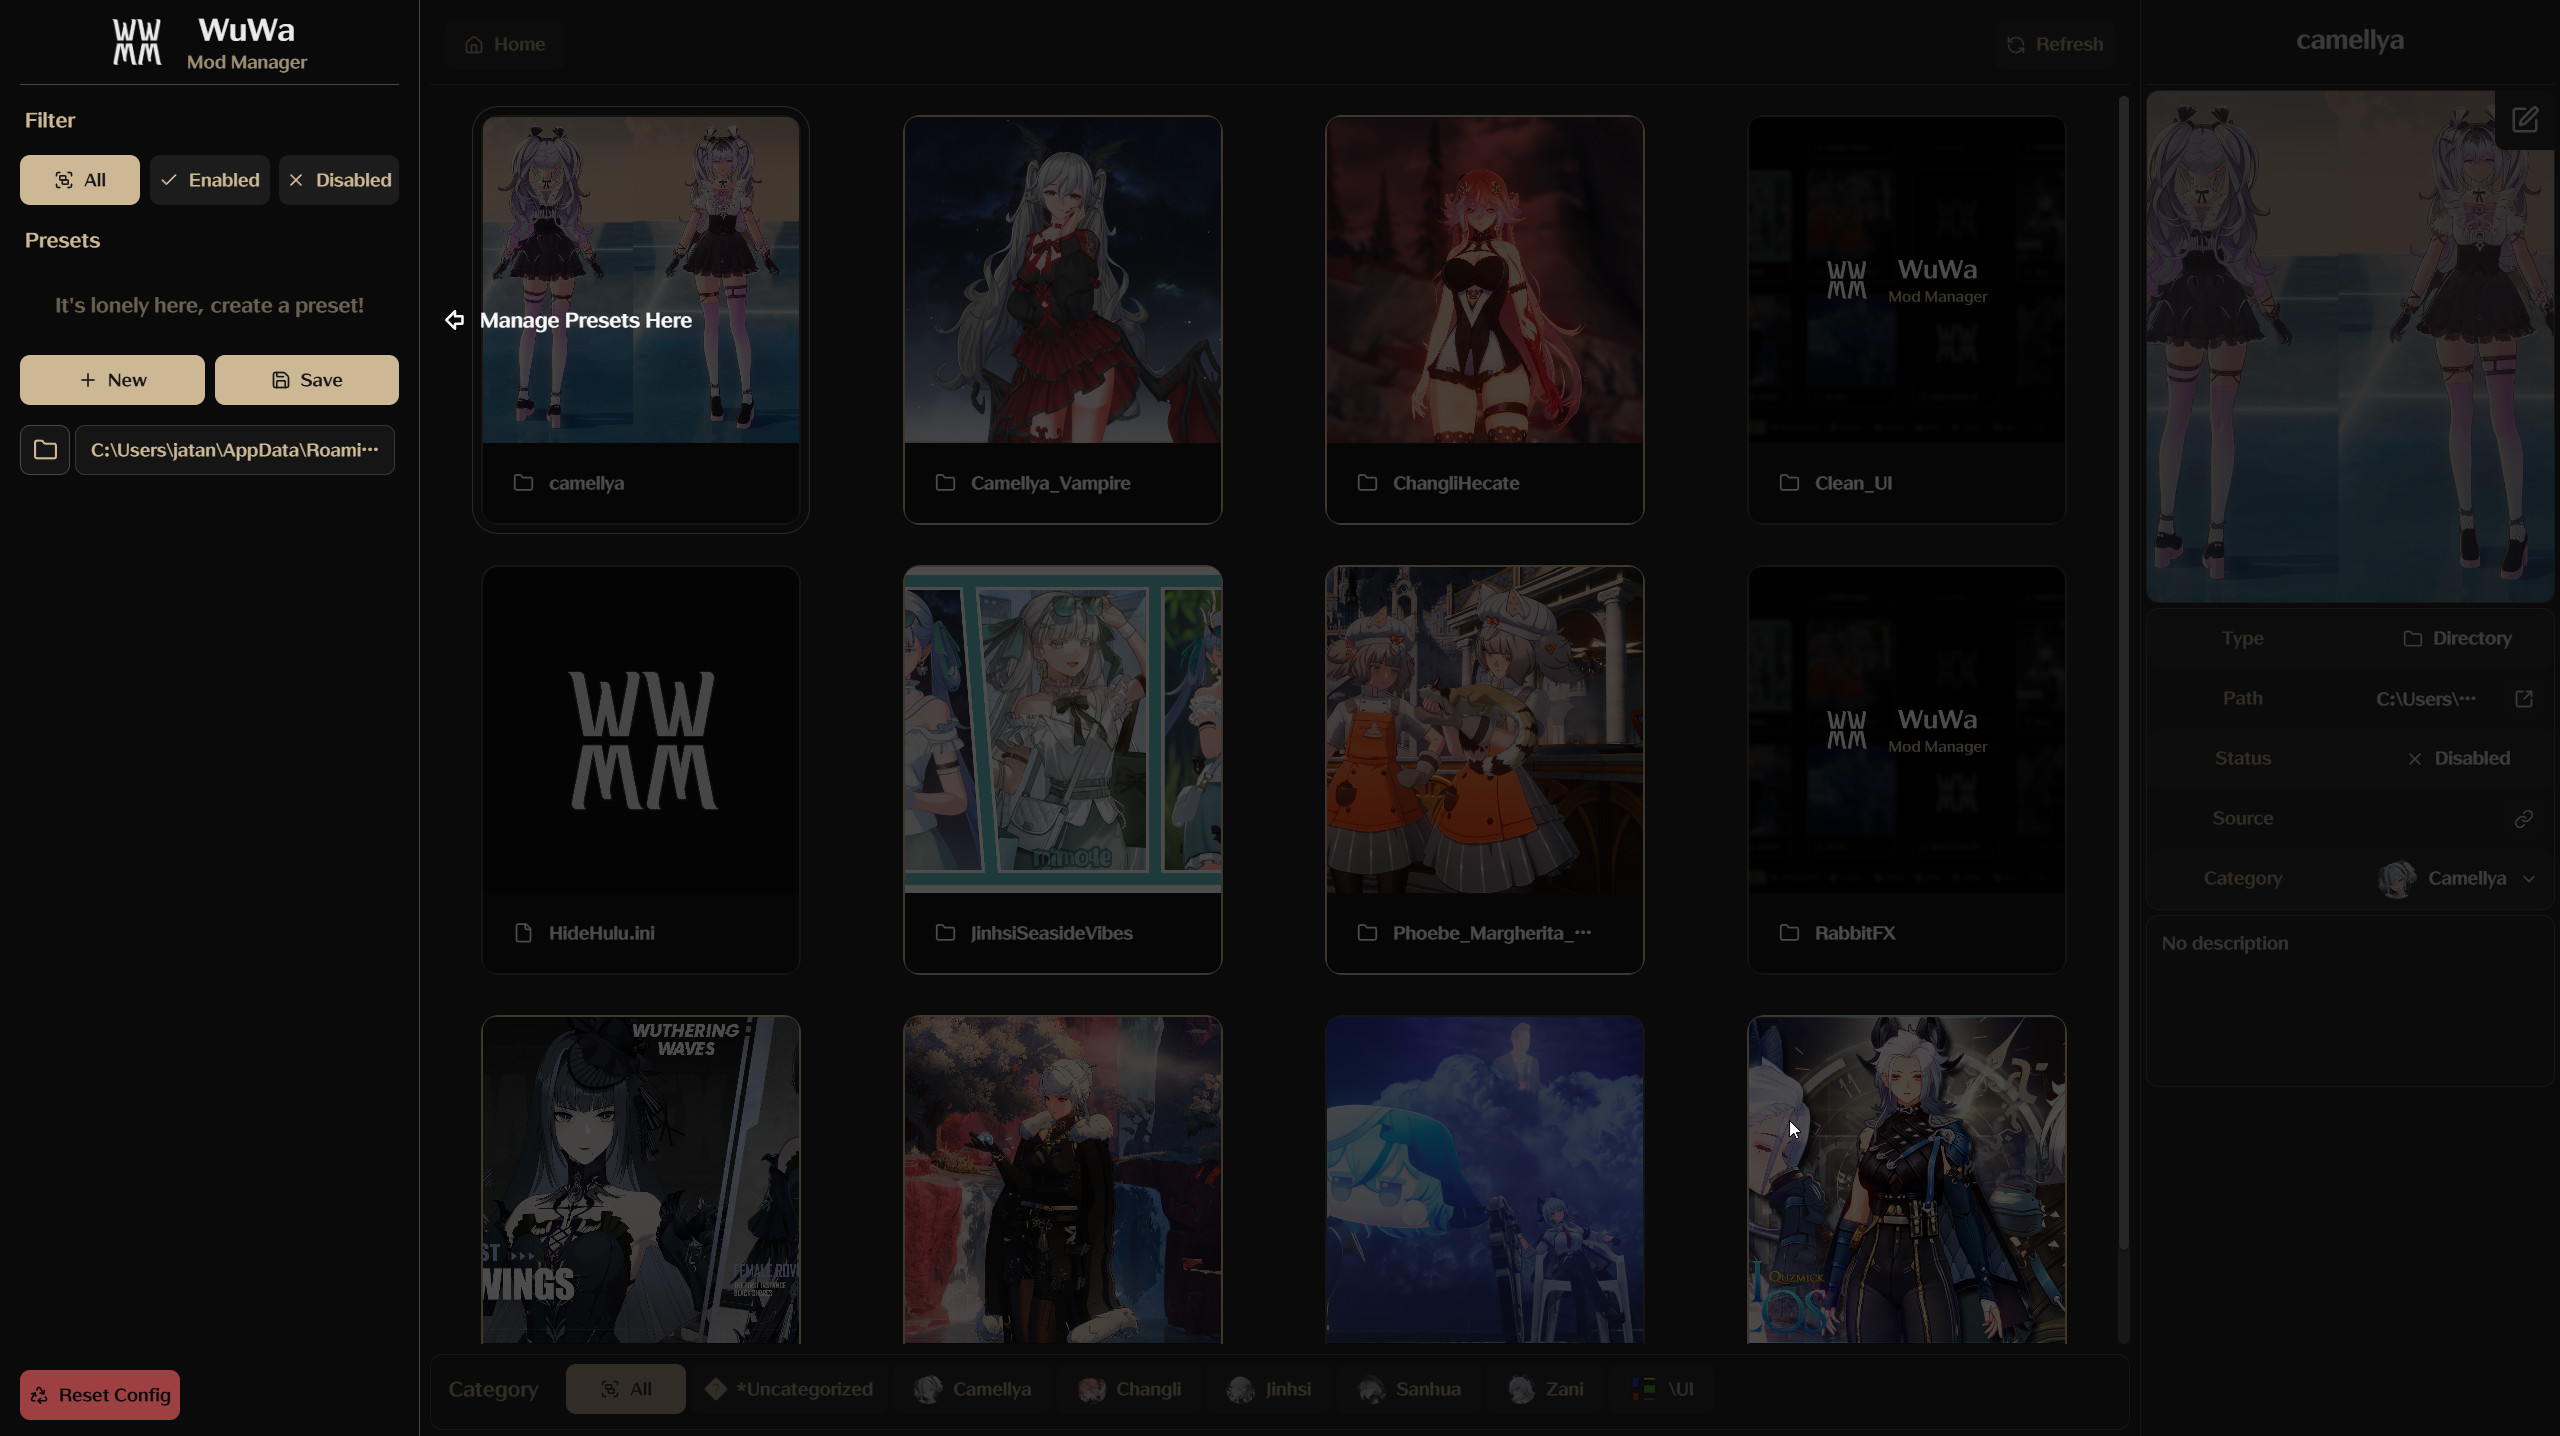
Task: Enable the Enabled filter
Action: [x=209, y=179]
